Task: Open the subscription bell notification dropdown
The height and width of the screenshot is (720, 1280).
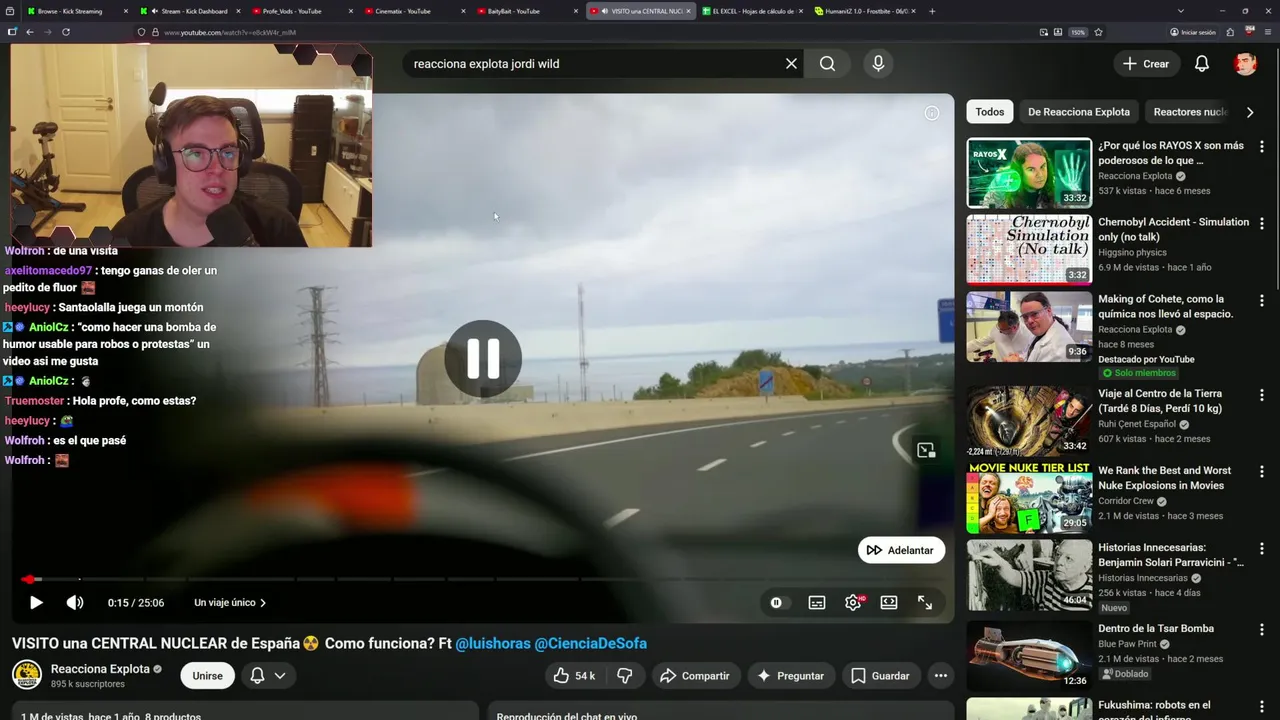Action: (267, 676)
